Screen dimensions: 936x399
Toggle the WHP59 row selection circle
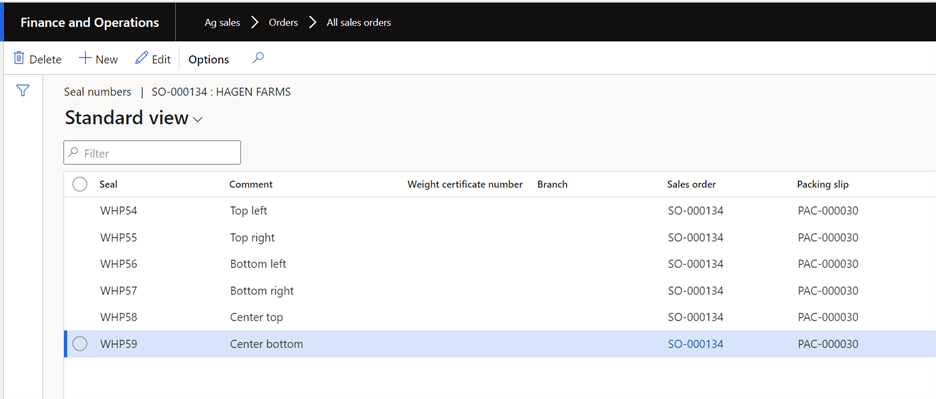tap(79, 343)
